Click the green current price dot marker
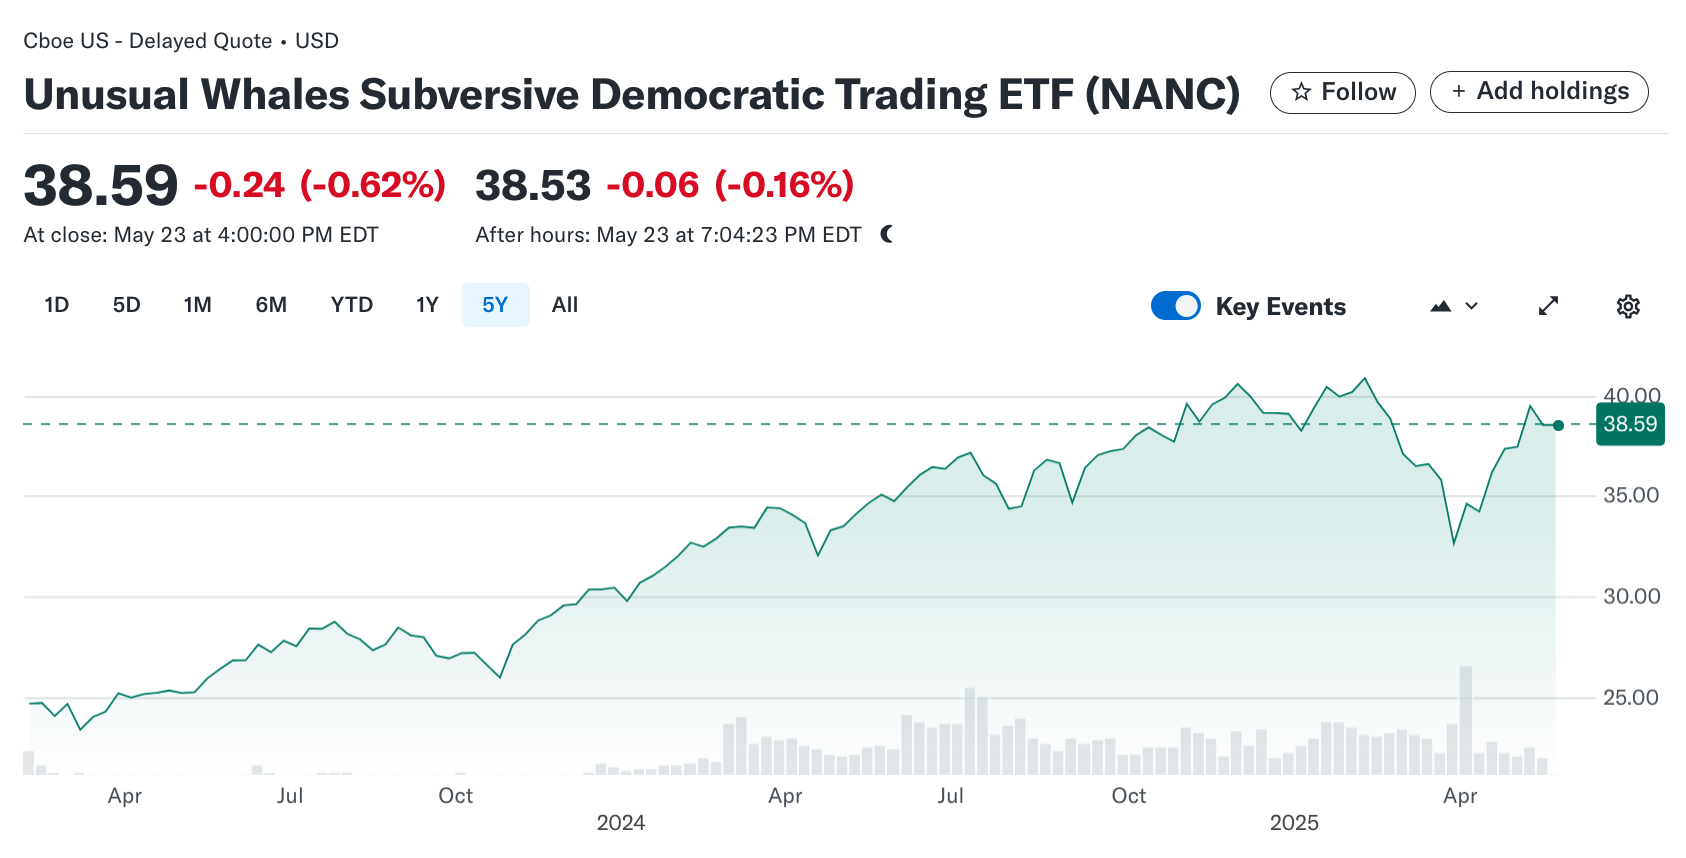Viewport: 1686px width, 858px height. pyautogui.click(x=1558, y=425)
